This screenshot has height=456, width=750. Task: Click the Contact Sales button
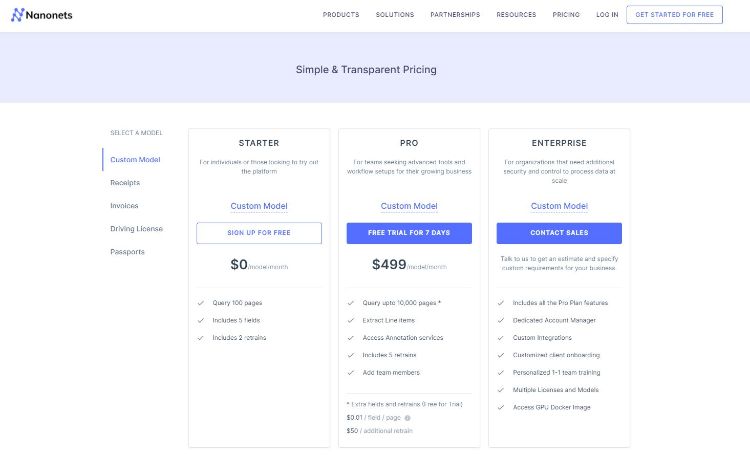tap(559, 233)
